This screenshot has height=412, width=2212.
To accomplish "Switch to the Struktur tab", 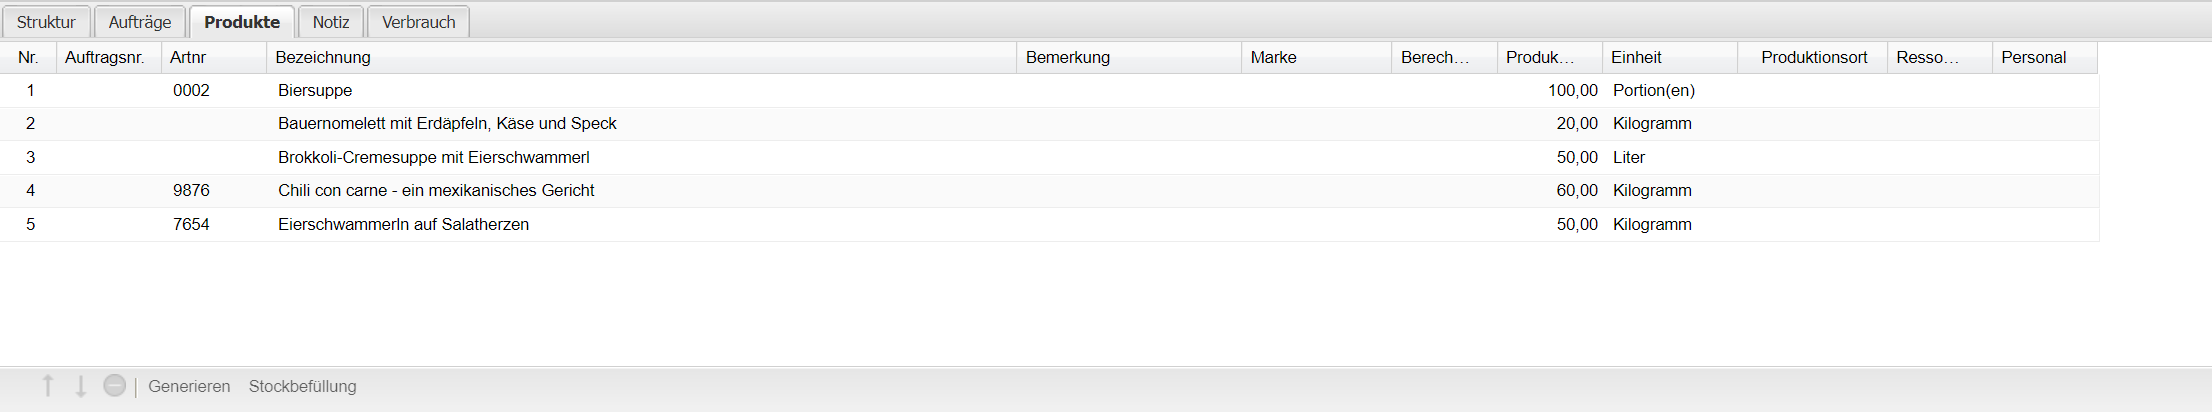I will (x=46, y=22).
